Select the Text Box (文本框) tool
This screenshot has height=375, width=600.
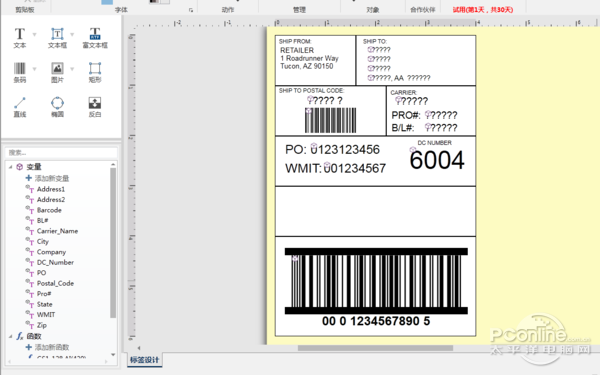tap(57, 38)
